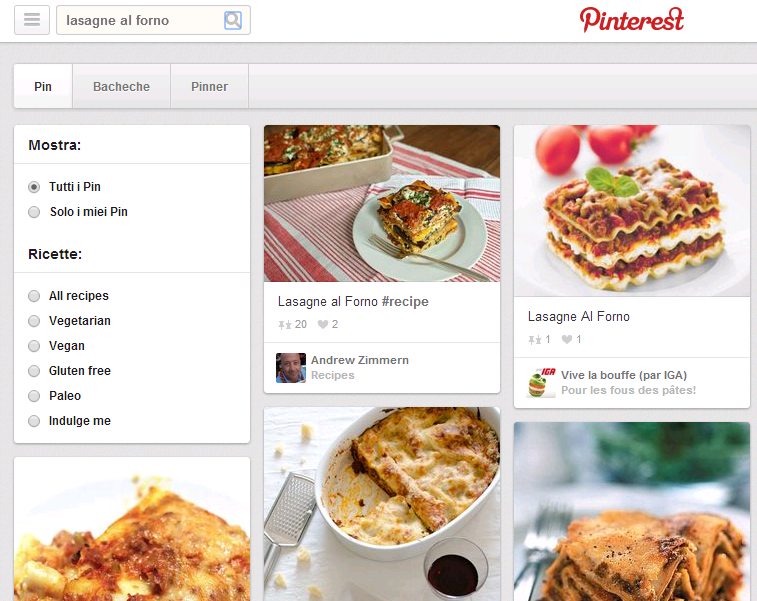This screenshot has height=601, width=757.
Task: Open the hamburger menu button
Action: click(x=32, y=20)
